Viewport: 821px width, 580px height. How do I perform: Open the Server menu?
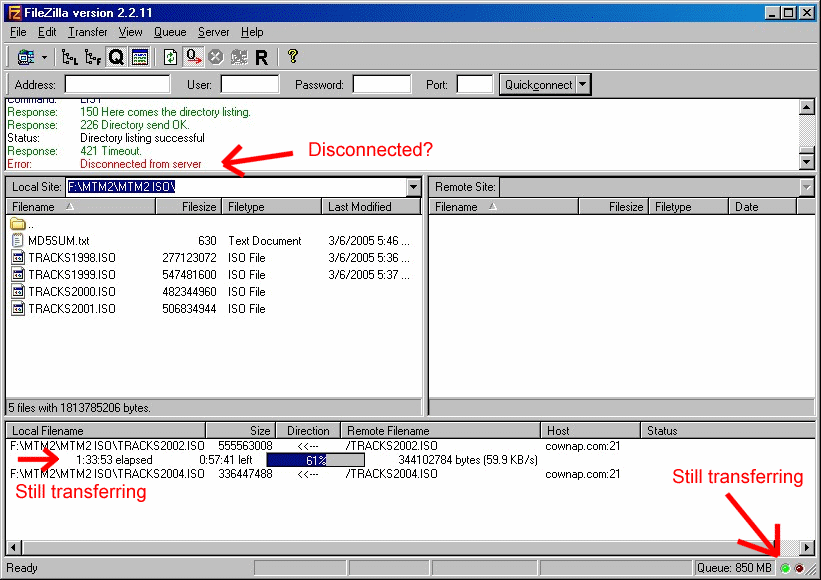pos(213,32)
